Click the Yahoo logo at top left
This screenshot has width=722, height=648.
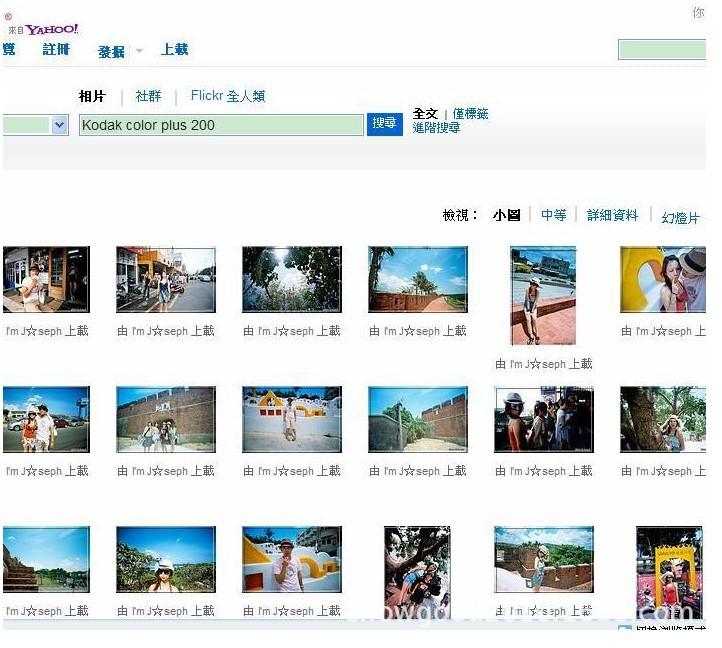(52, 29)
